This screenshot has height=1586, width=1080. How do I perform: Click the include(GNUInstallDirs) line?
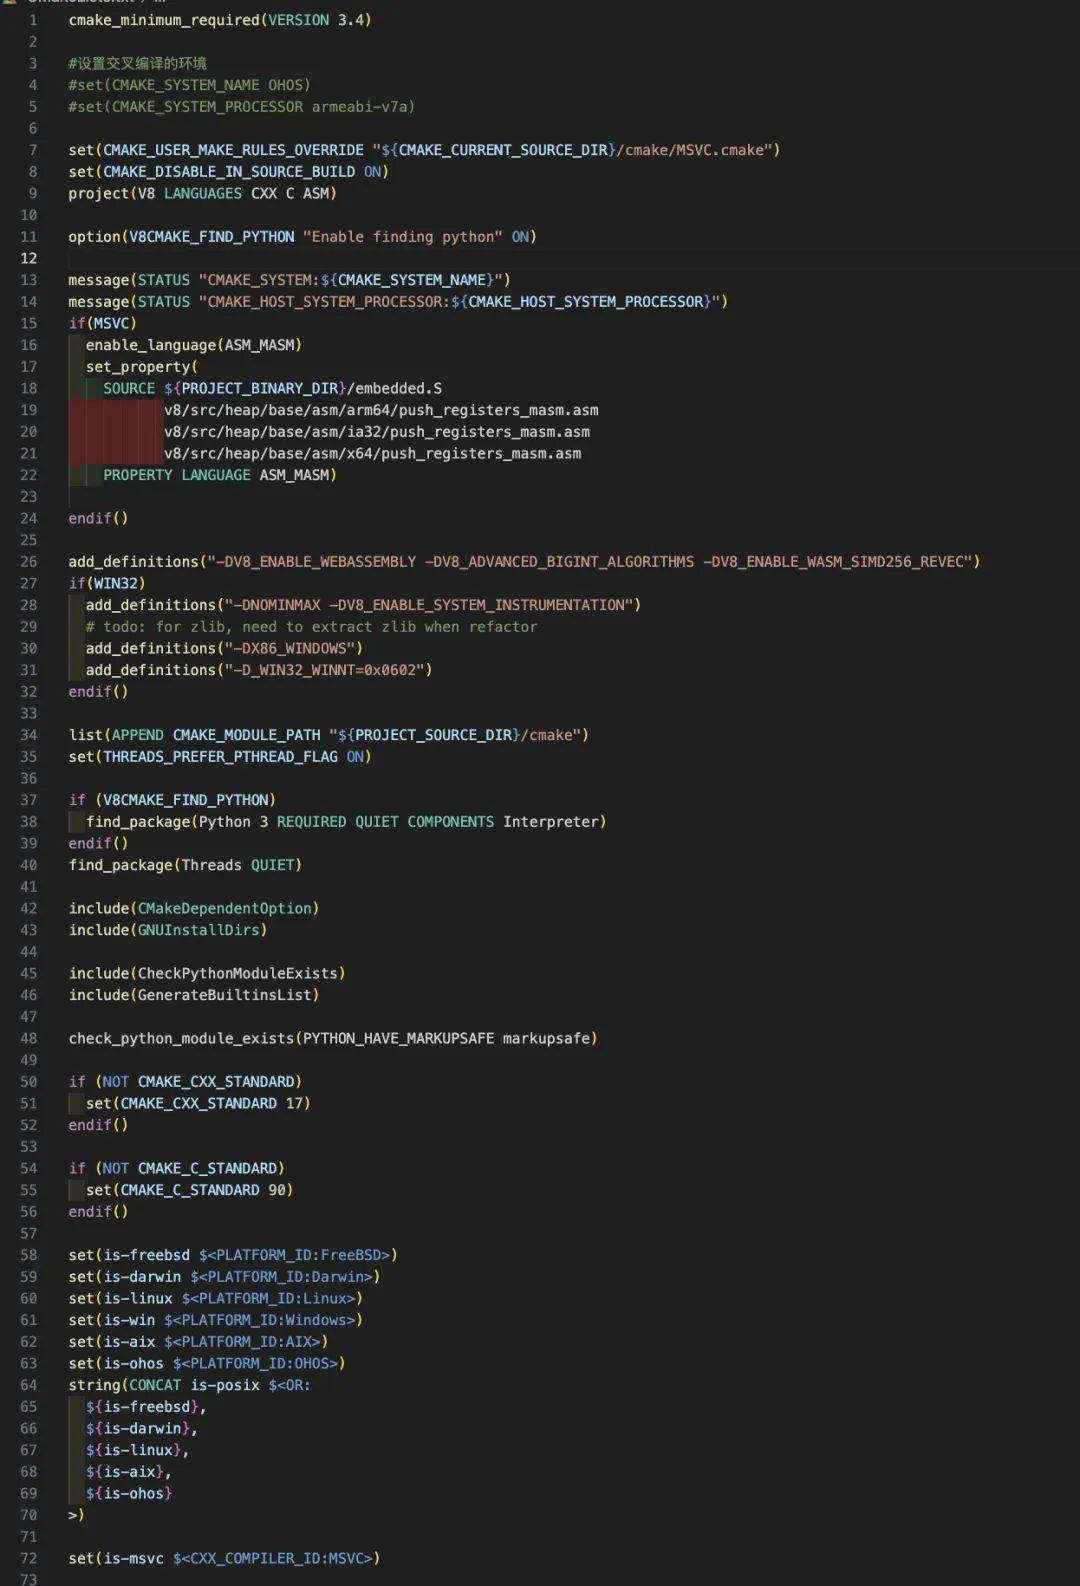click(x=168, y=930)
